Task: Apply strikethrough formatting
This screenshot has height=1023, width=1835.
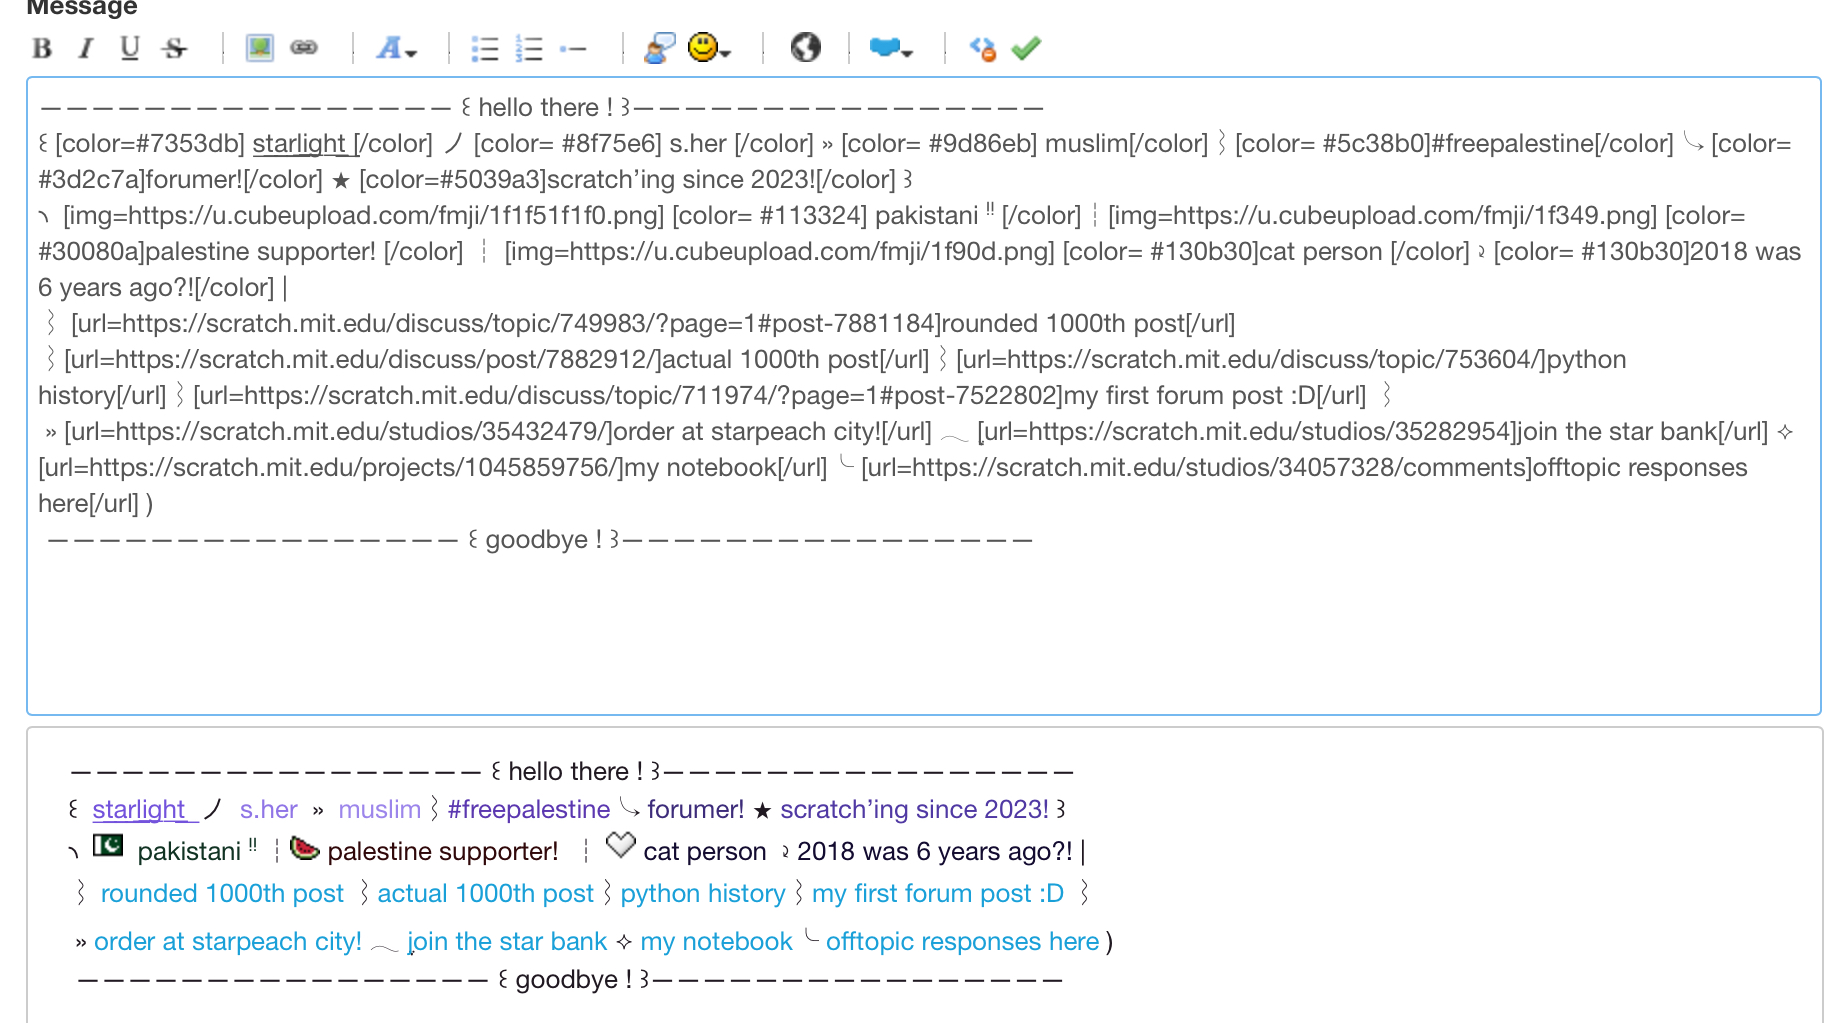Action: coord(175,48)
